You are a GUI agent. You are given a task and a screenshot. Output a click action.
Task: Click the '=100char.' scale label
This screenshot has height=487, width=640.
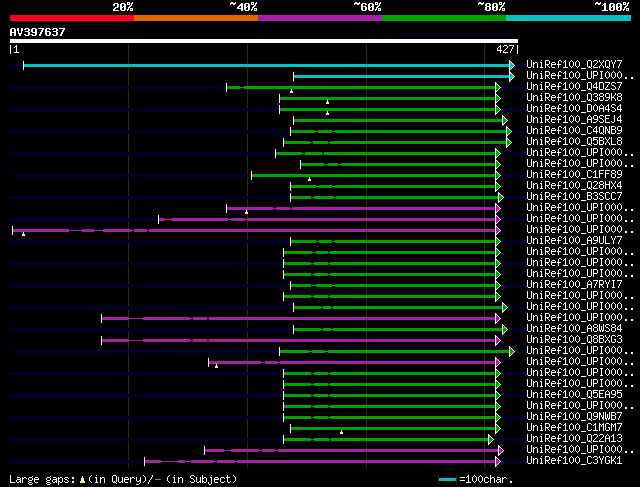486,479
